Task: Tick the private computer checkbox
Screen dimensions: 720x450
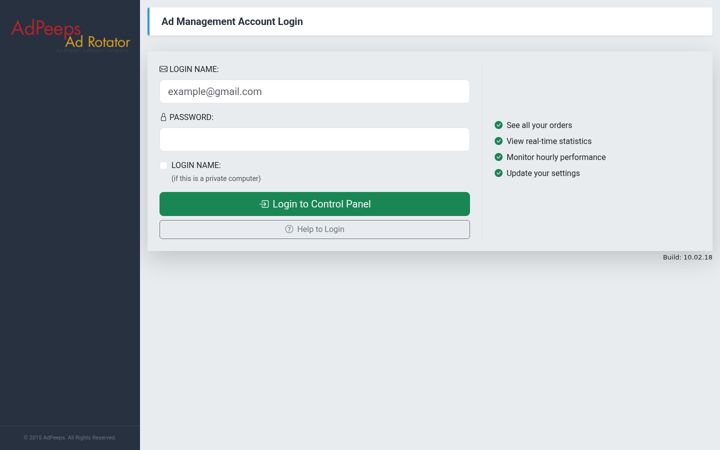Action: click(x=163, y=165)
